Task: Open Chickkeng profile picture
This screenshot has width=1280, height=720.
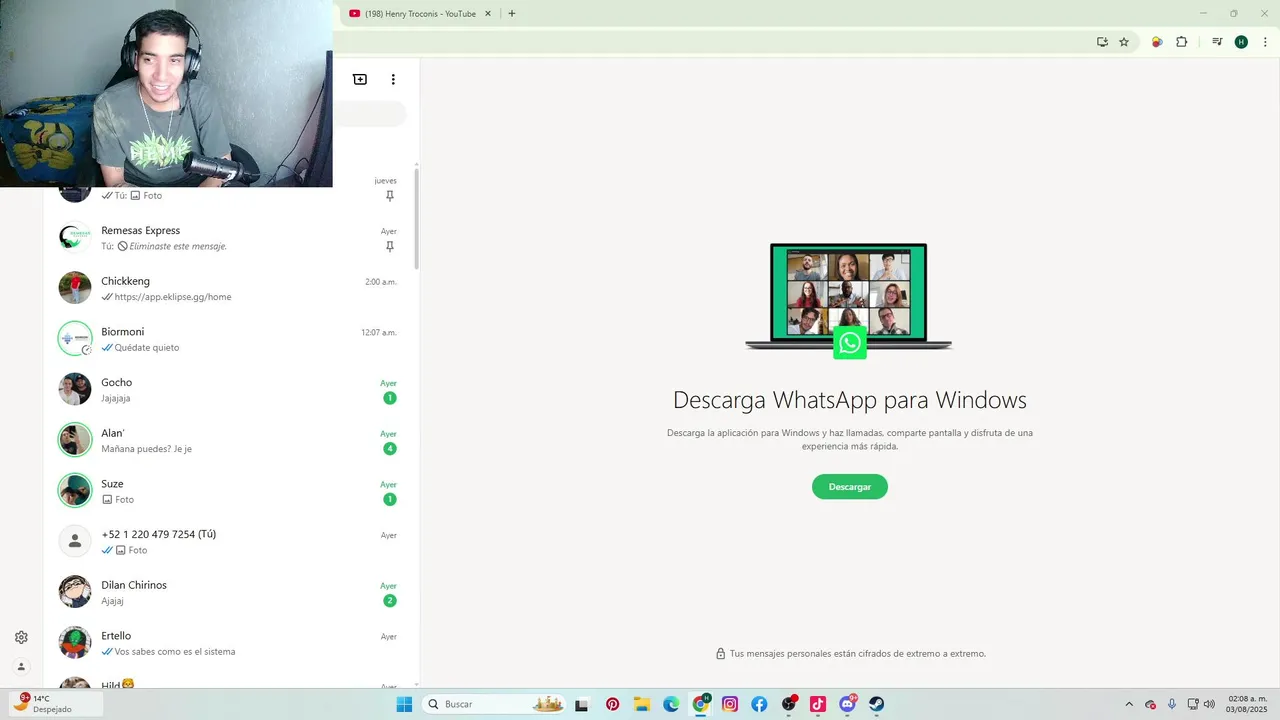Action: click(x=75, y=288)
